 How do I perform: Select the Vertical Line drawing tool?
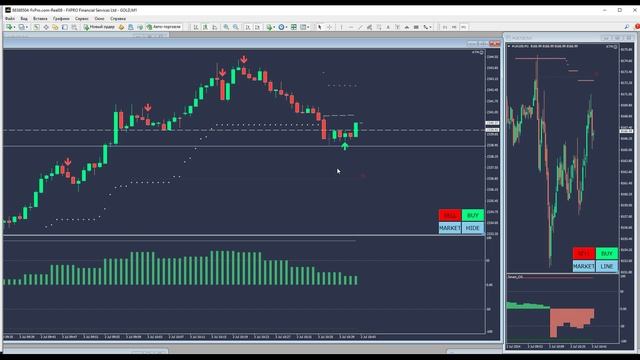(341, 27)
